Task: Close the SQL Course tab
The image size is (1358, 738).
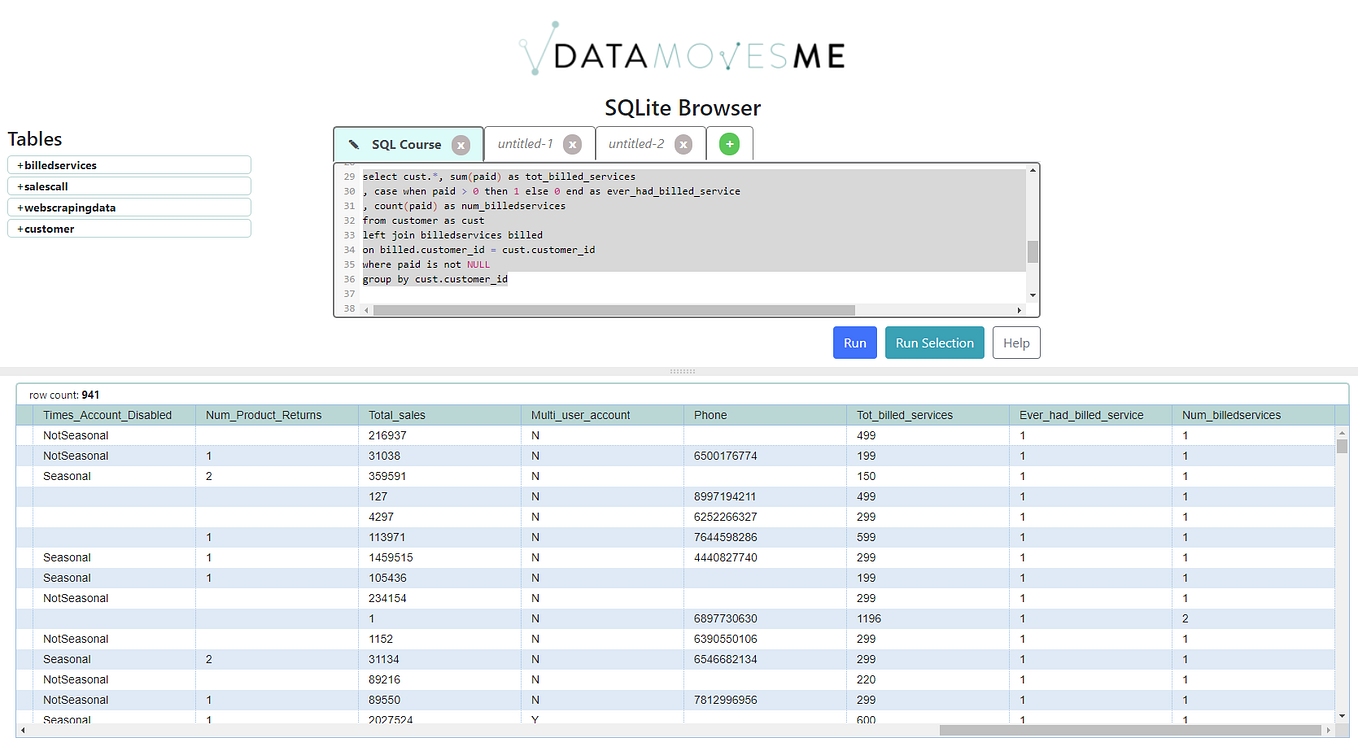Action: [x=461, y=144]
